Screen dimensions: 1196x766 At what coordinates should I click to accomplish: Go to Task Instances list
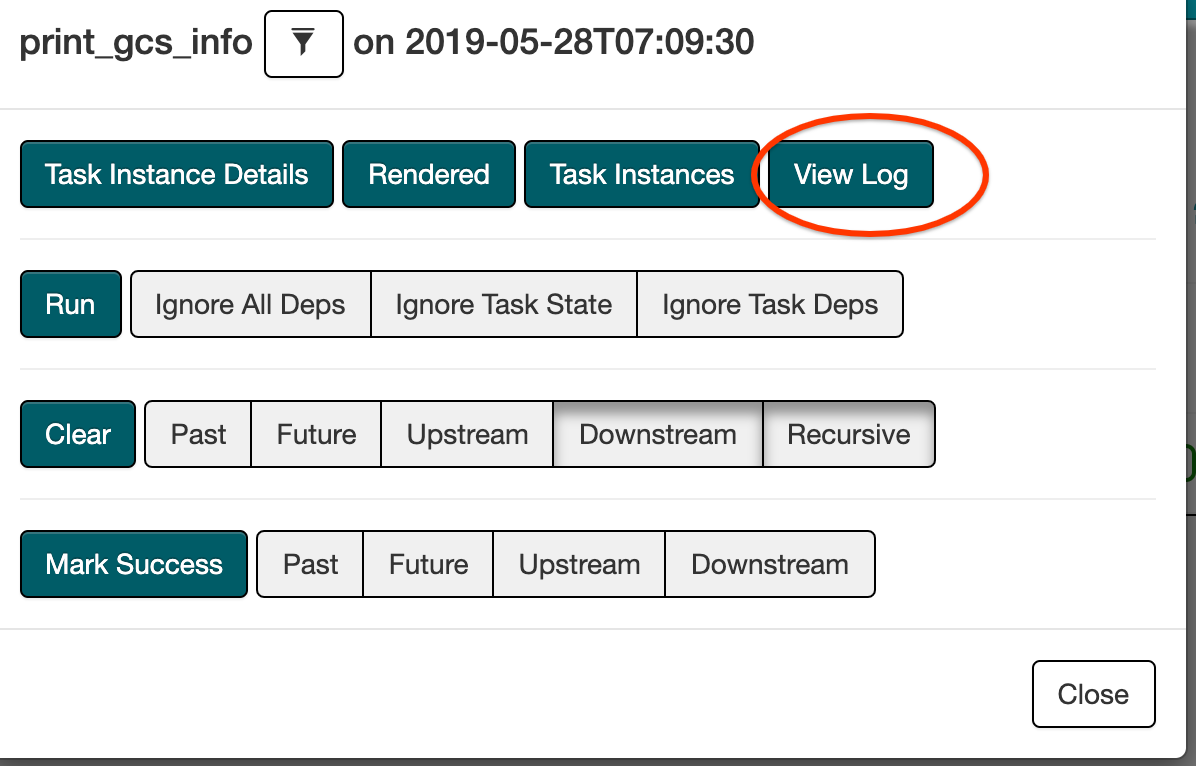pyautogui.click(x=641, y=174)
